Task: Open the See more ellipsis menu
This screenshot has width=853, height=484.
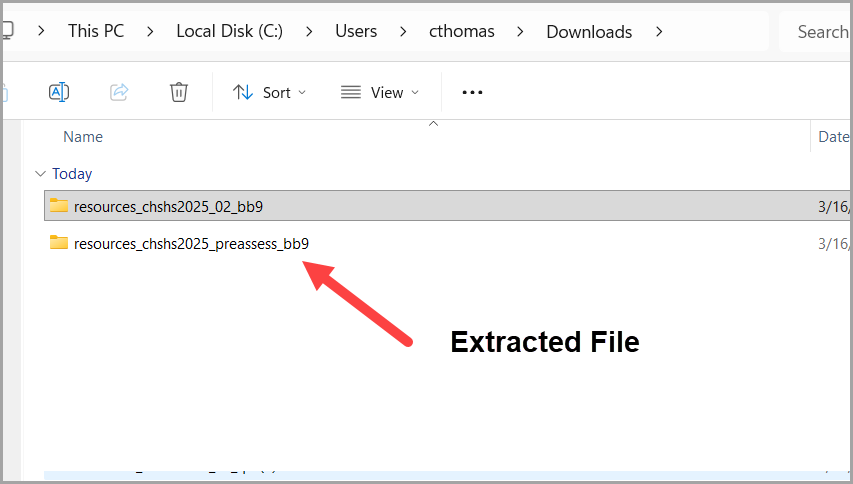Action: [x=472, y=92]
